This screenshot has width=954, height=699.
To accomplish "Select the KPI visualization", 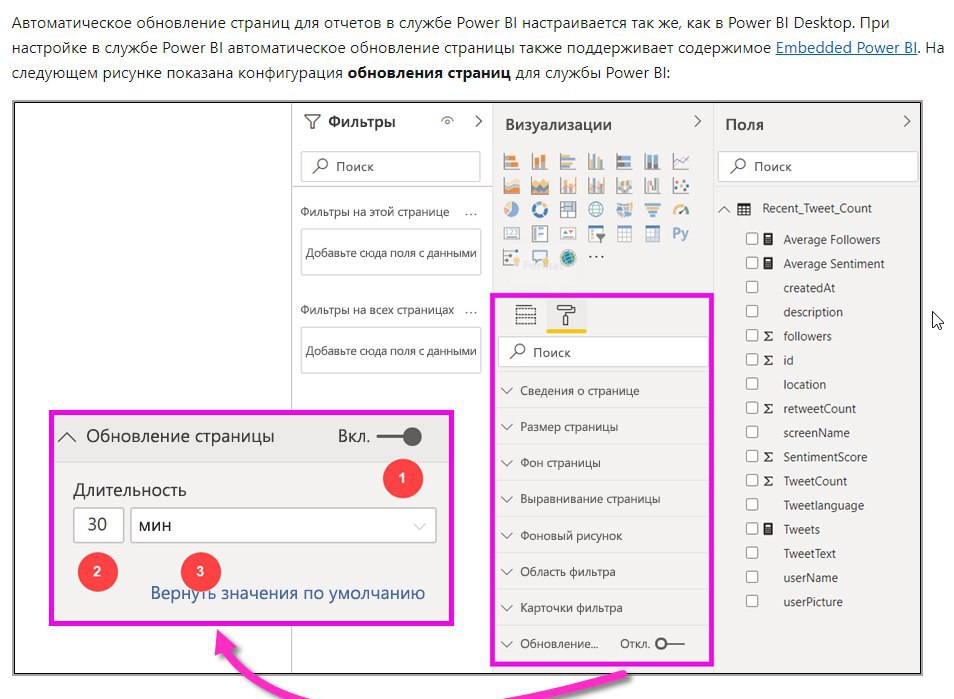I will pyautogui.click(x=568, y=234).
